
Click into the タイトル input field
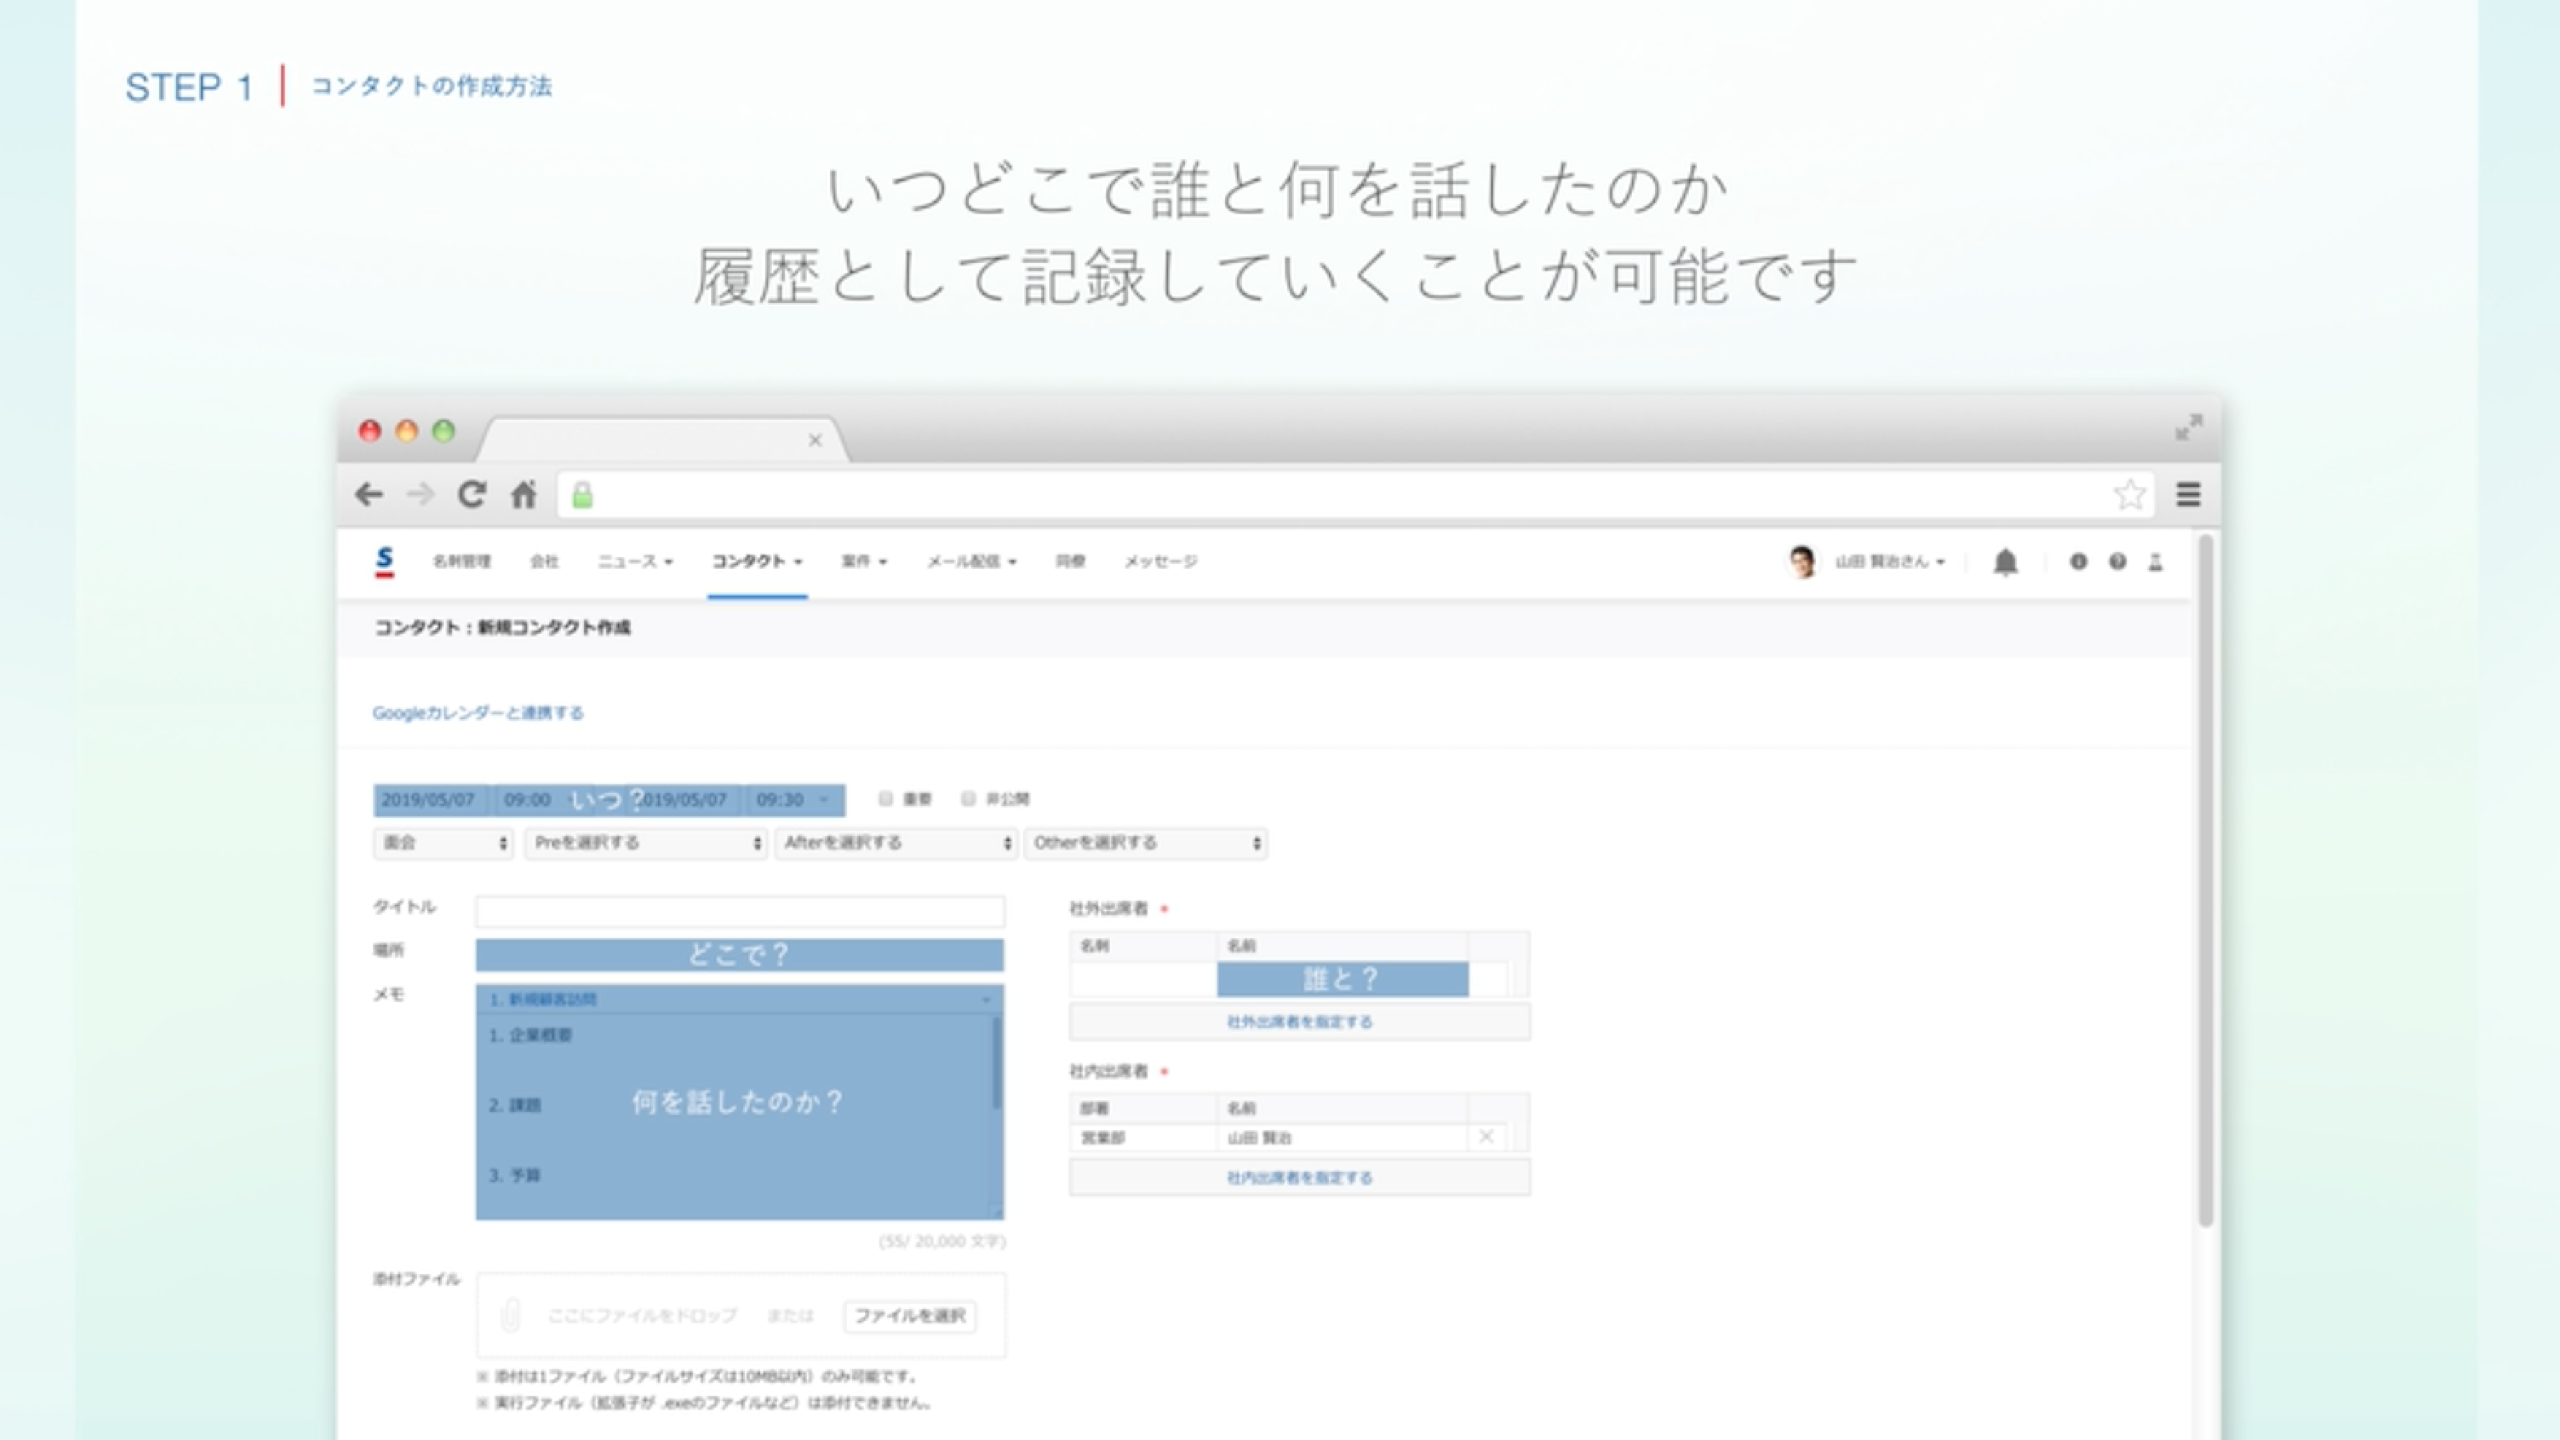(740, 911)
